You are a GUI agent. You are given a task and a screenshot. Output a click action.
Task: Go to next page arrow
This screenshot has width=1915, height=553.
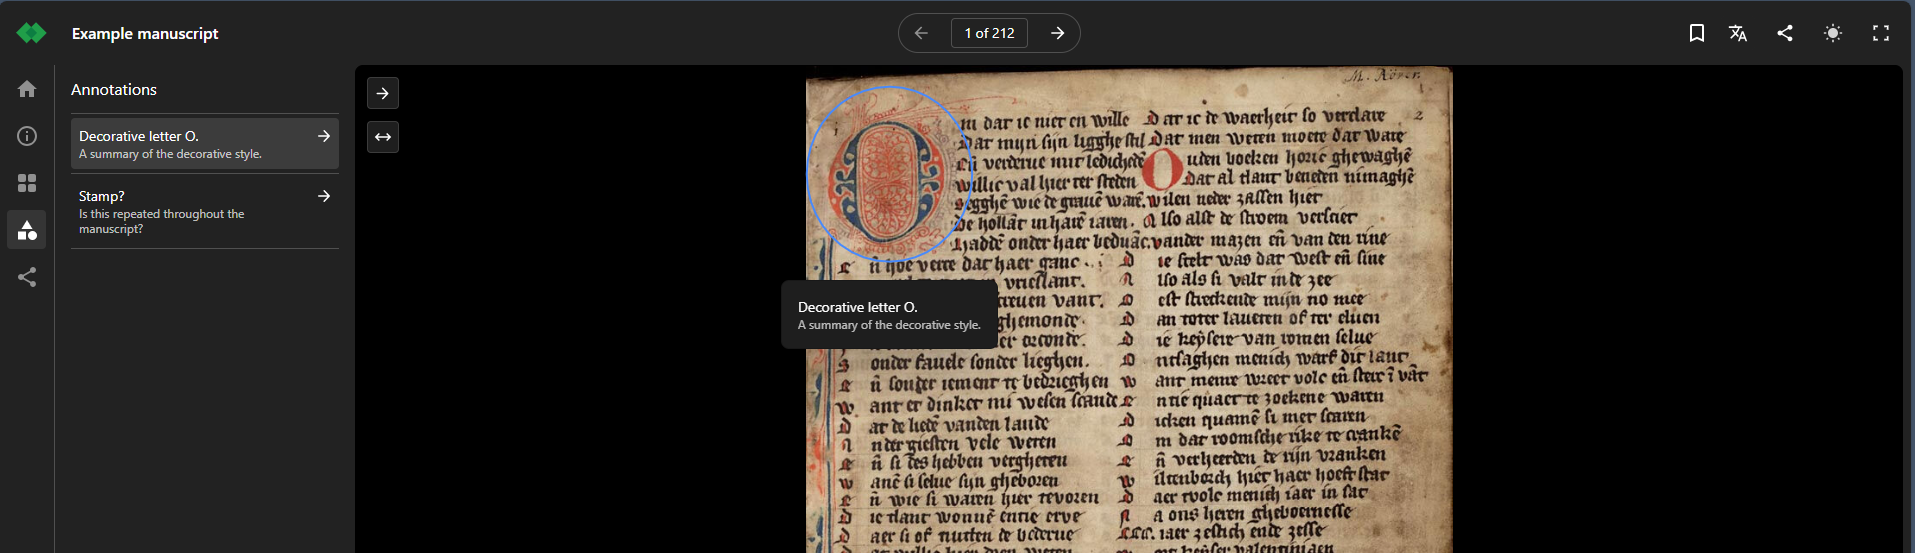coord(1057,33)
